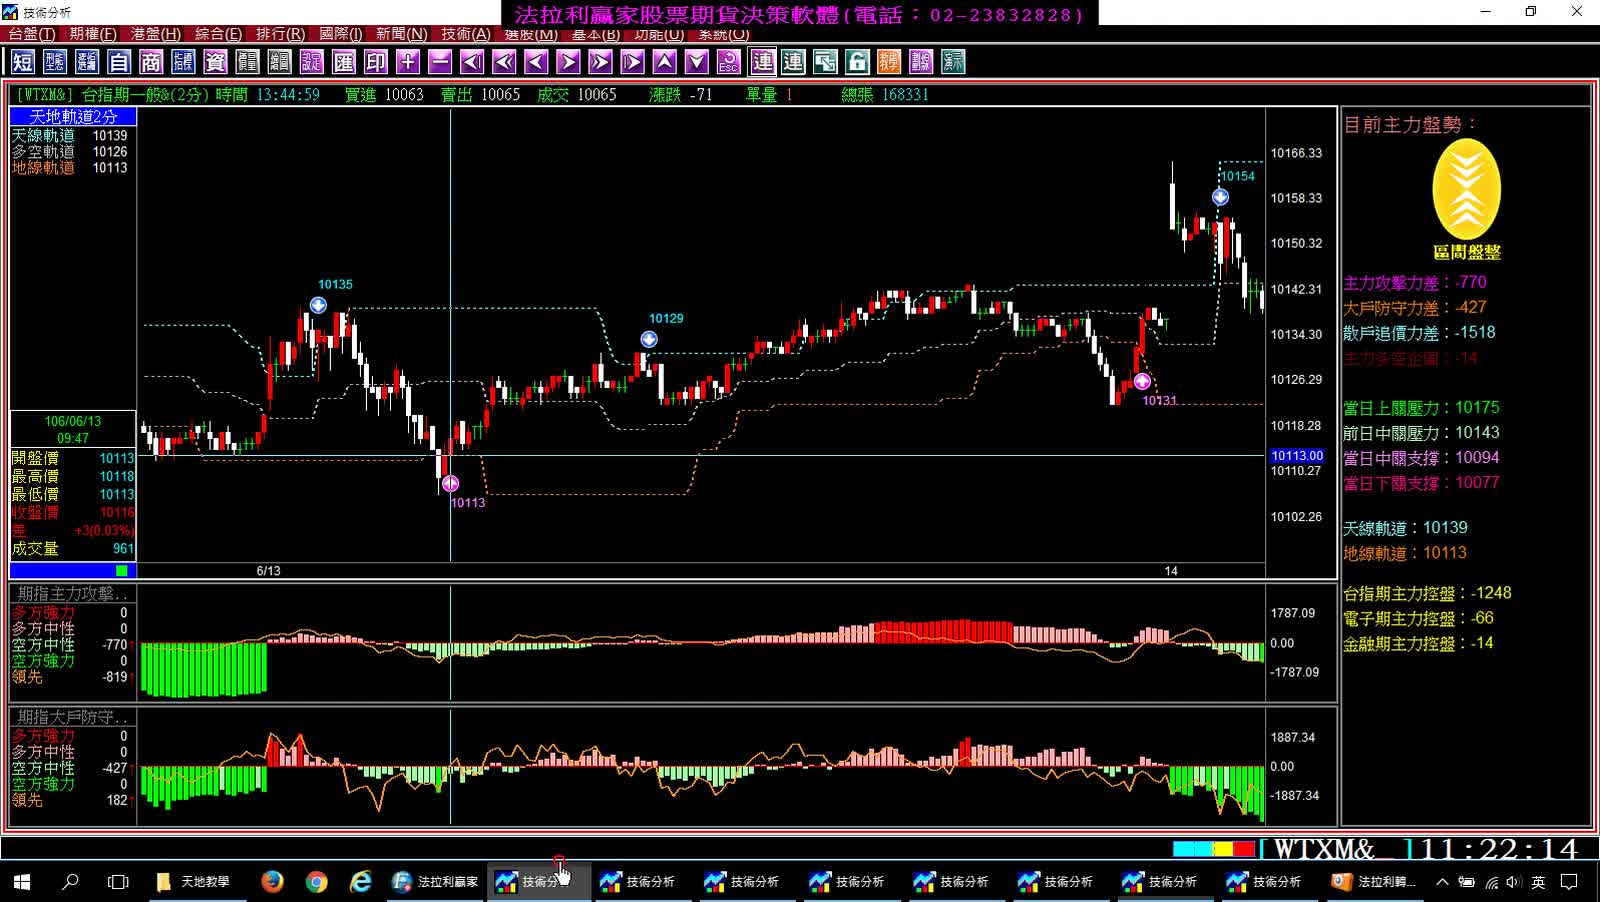The image size is (1600, 902).
Task: Open the 新聞(N) menu
Action: [x=402, y=34]
